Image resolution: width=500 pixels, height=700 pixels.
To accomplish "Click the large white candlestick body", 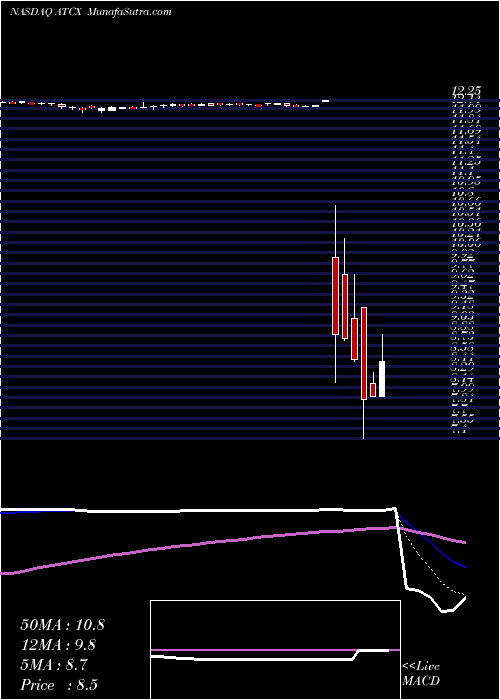I will (382, 379).
